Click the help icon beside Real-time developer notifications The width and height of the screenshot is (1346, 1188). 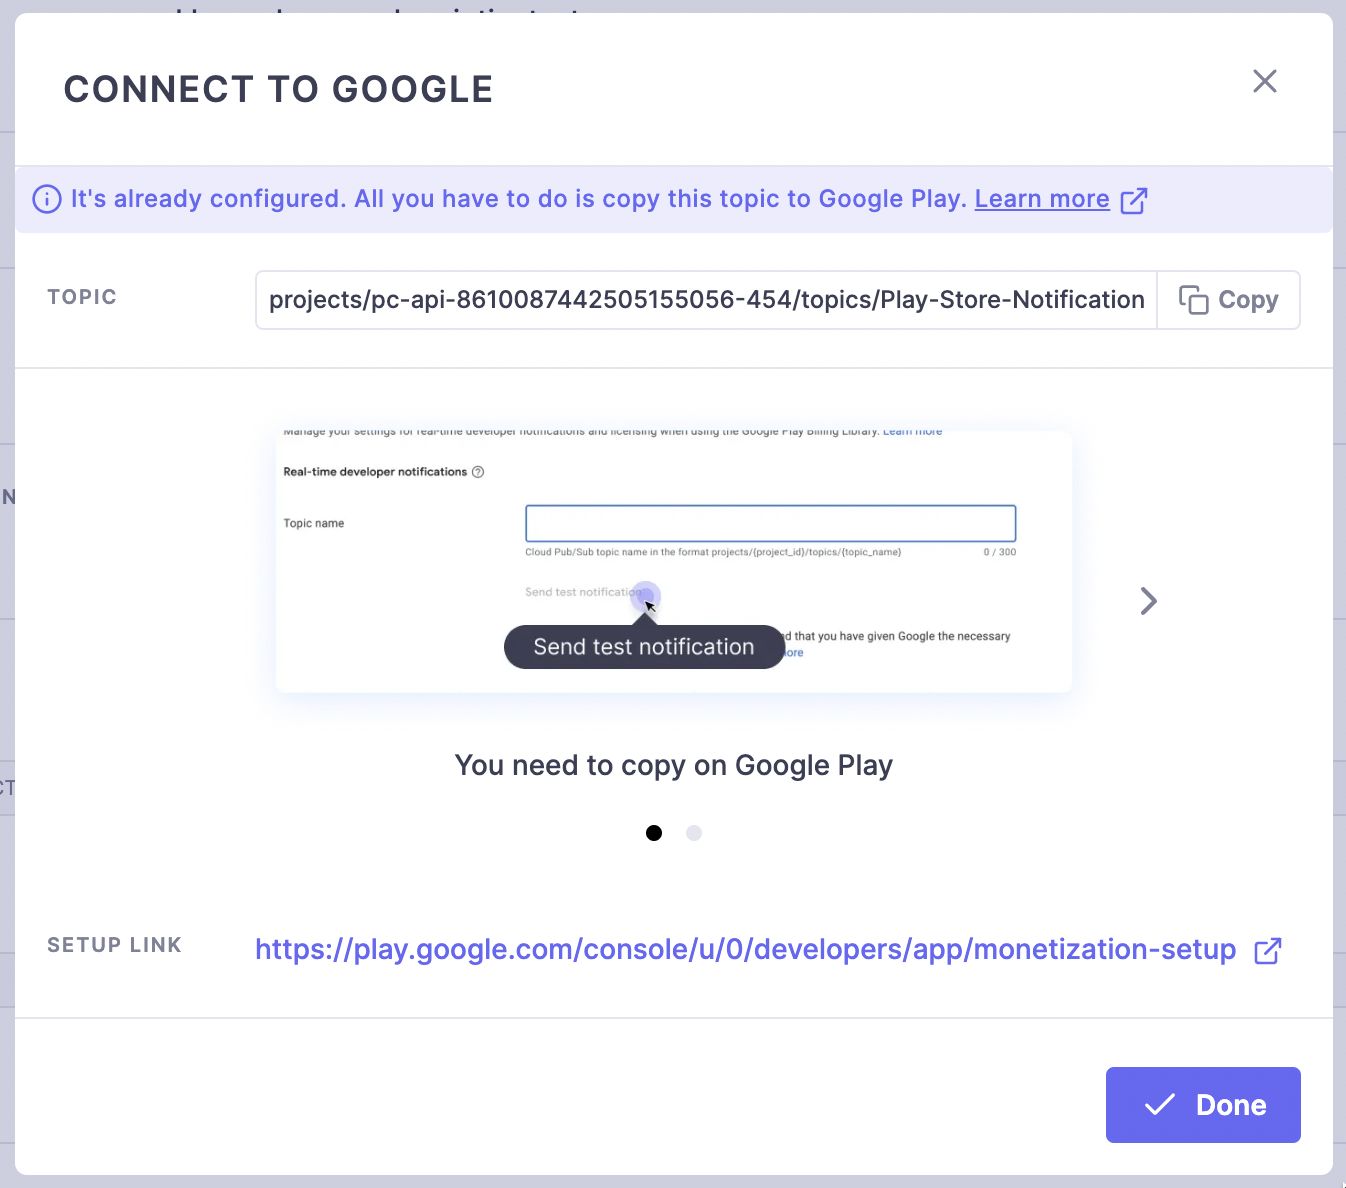tap(478, 472)
